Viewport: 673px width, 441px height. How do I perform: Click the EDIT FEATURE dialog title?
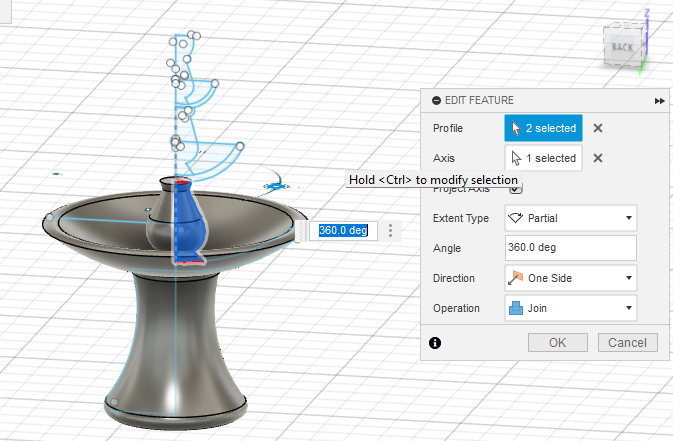(x=479, y=100)
